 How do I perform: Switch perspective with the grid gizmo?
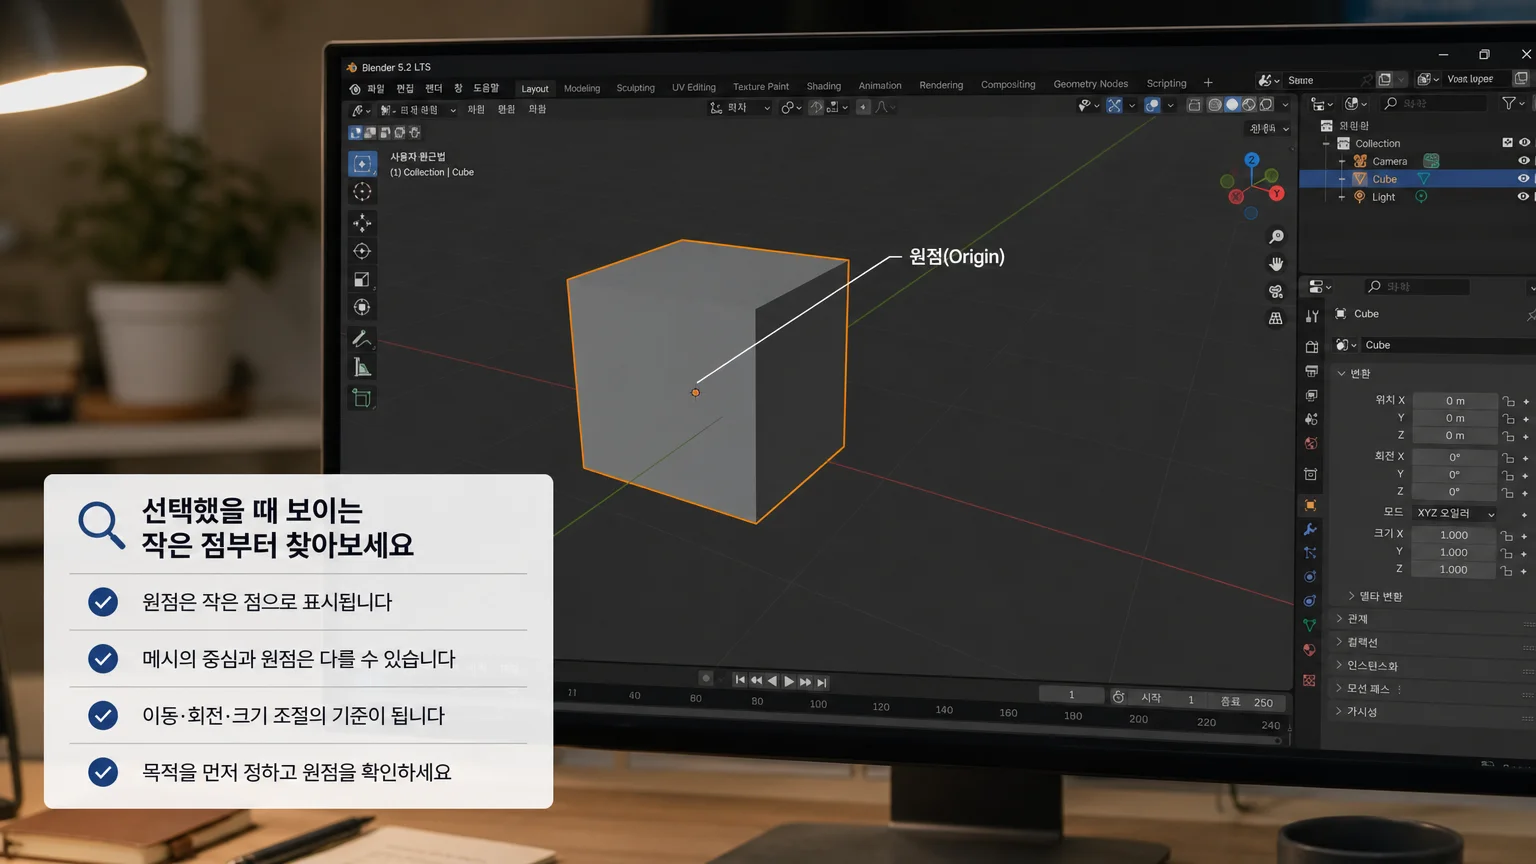point(1276,318)
